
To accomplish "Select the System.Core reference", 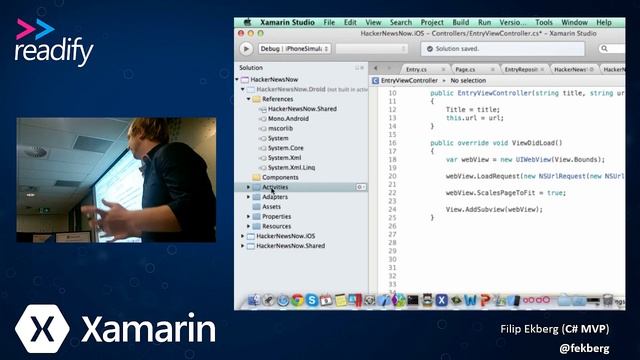I will pos(286,148).
